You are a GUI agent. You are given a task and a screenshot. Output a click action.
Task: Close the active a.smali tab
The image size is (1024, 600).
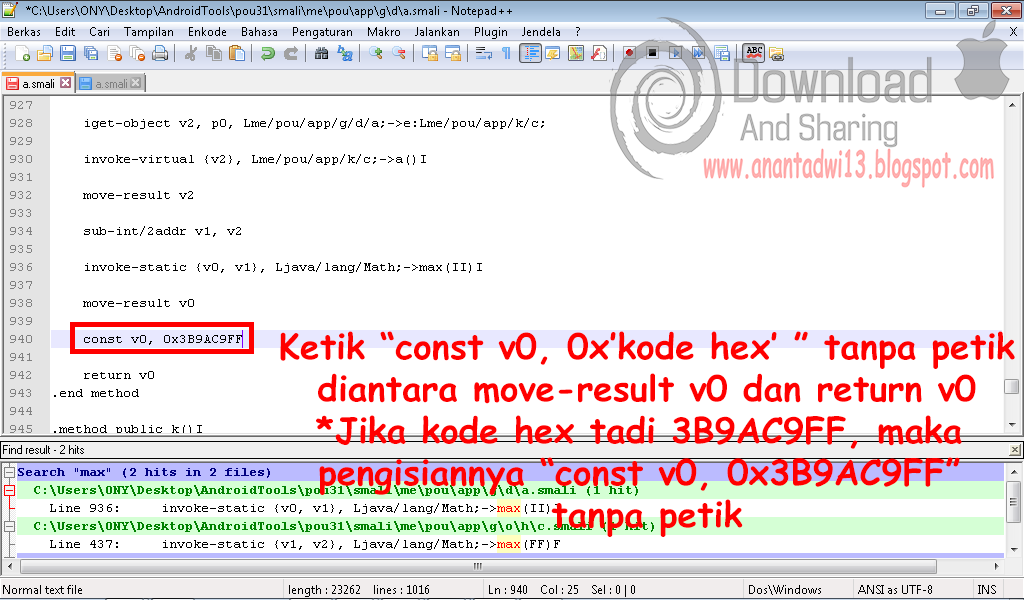coord(65,83)
